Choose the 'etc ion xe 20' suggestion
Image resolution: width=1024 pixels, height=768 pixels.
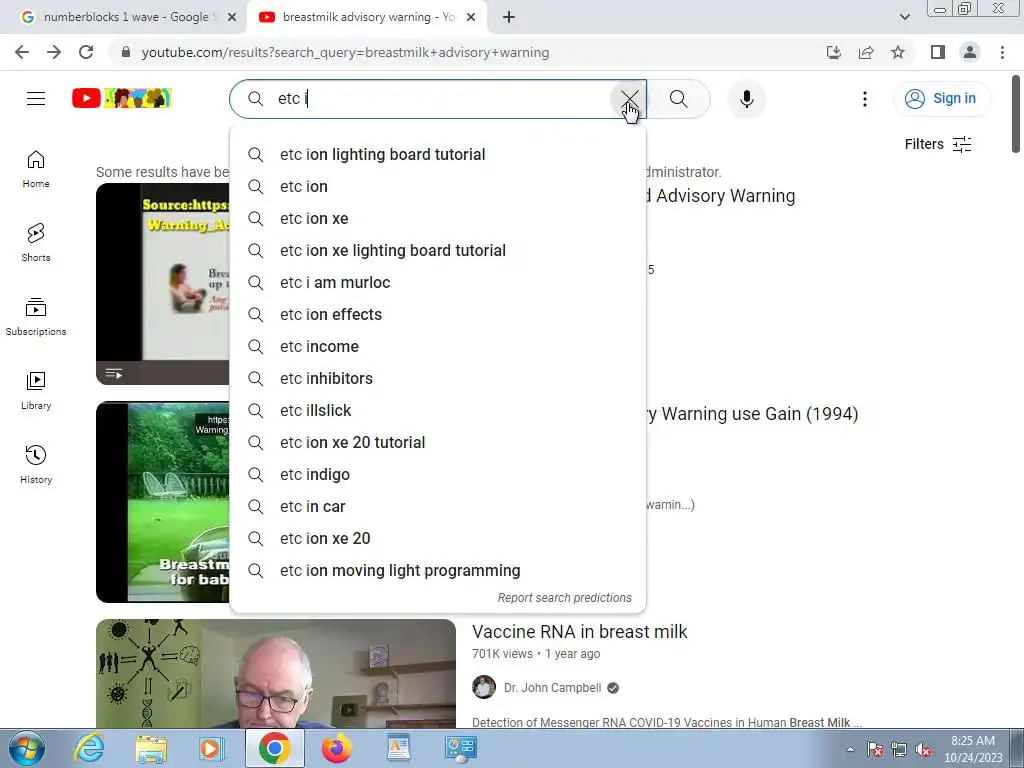pos(438,539)
